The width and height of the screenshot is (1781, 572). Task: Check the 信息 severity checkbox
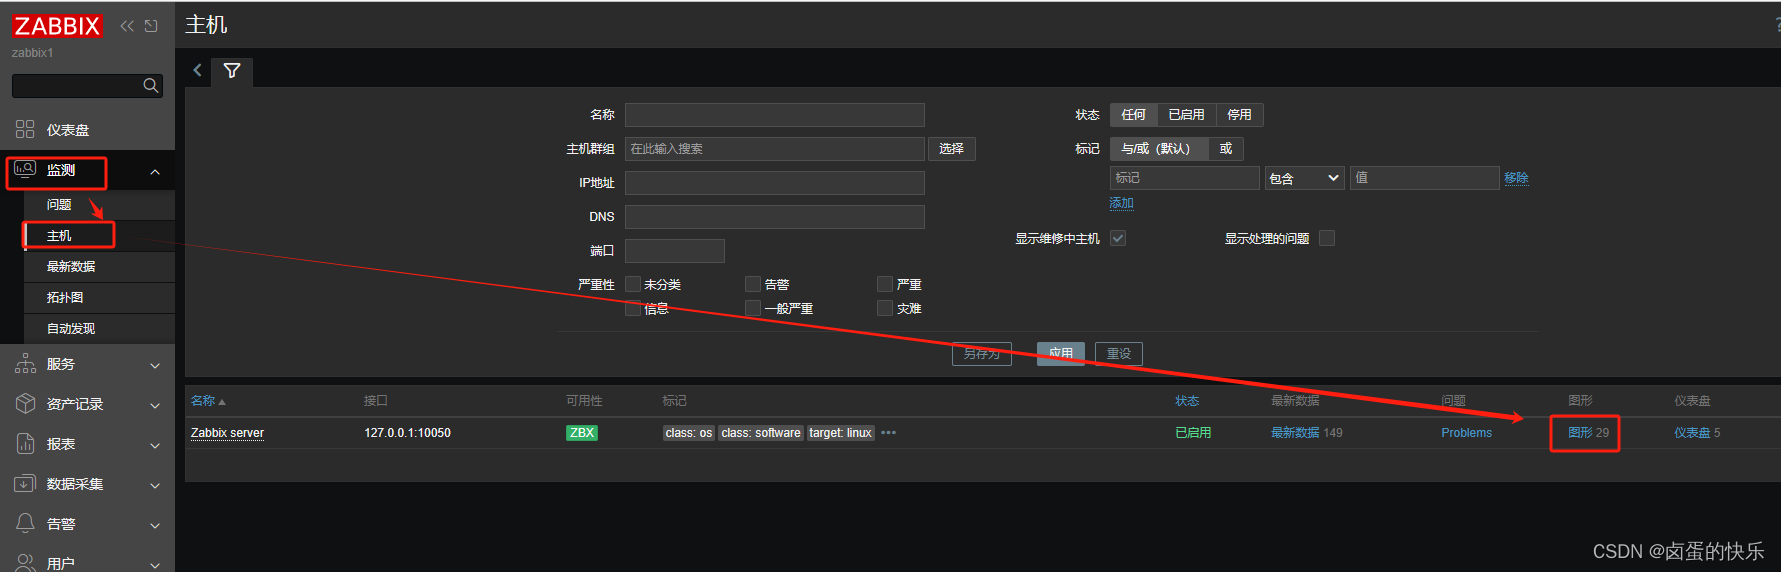[633, 308]
